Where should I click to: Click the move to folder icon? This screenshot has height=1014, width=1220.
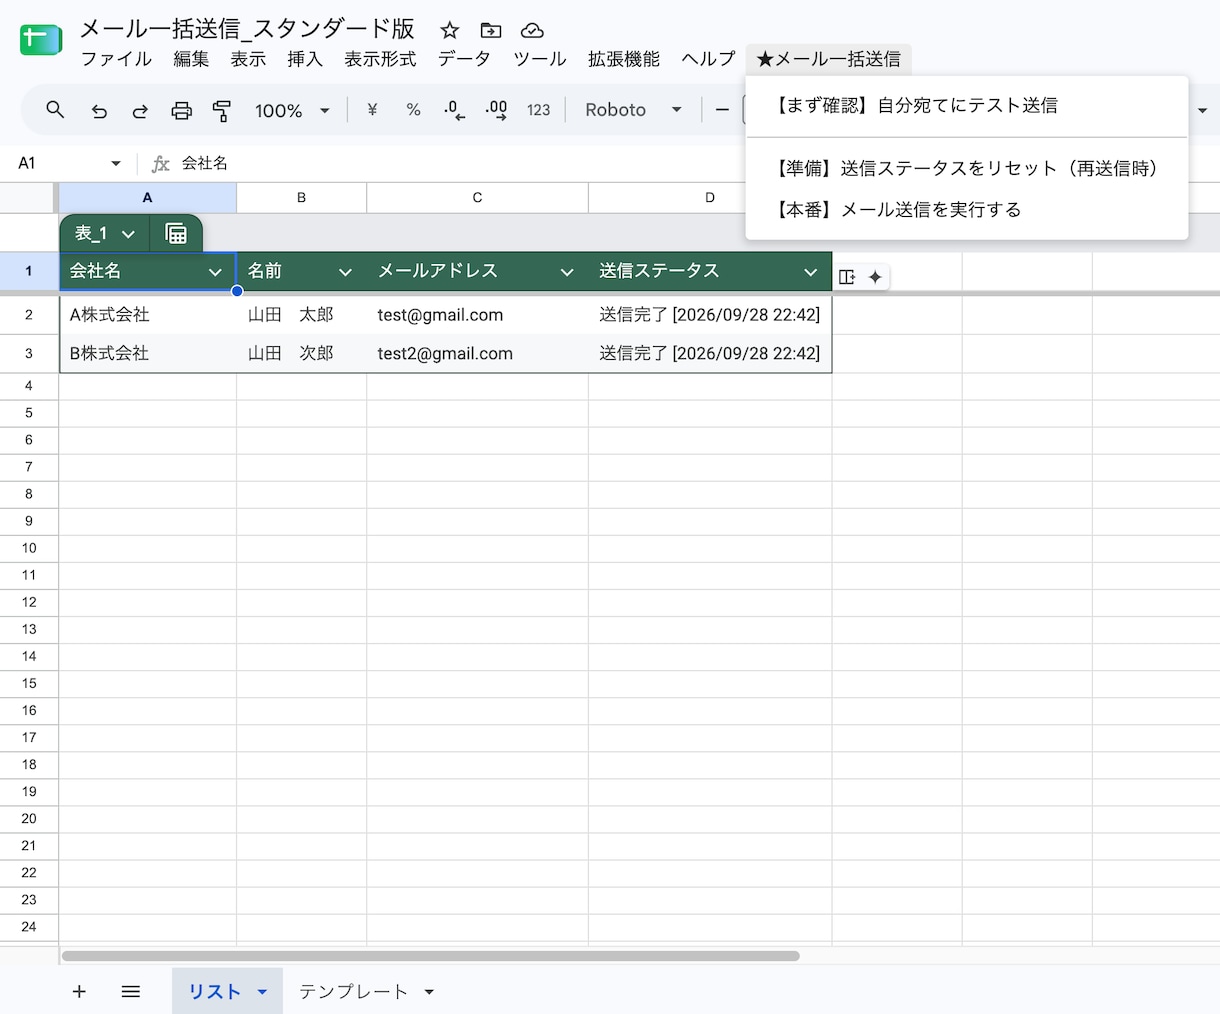pos(491,30)
